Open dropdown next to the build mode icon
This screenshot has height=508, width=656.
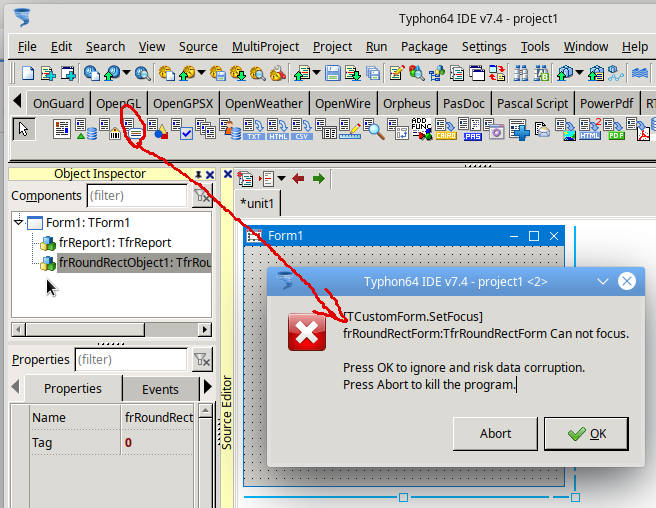579,73
